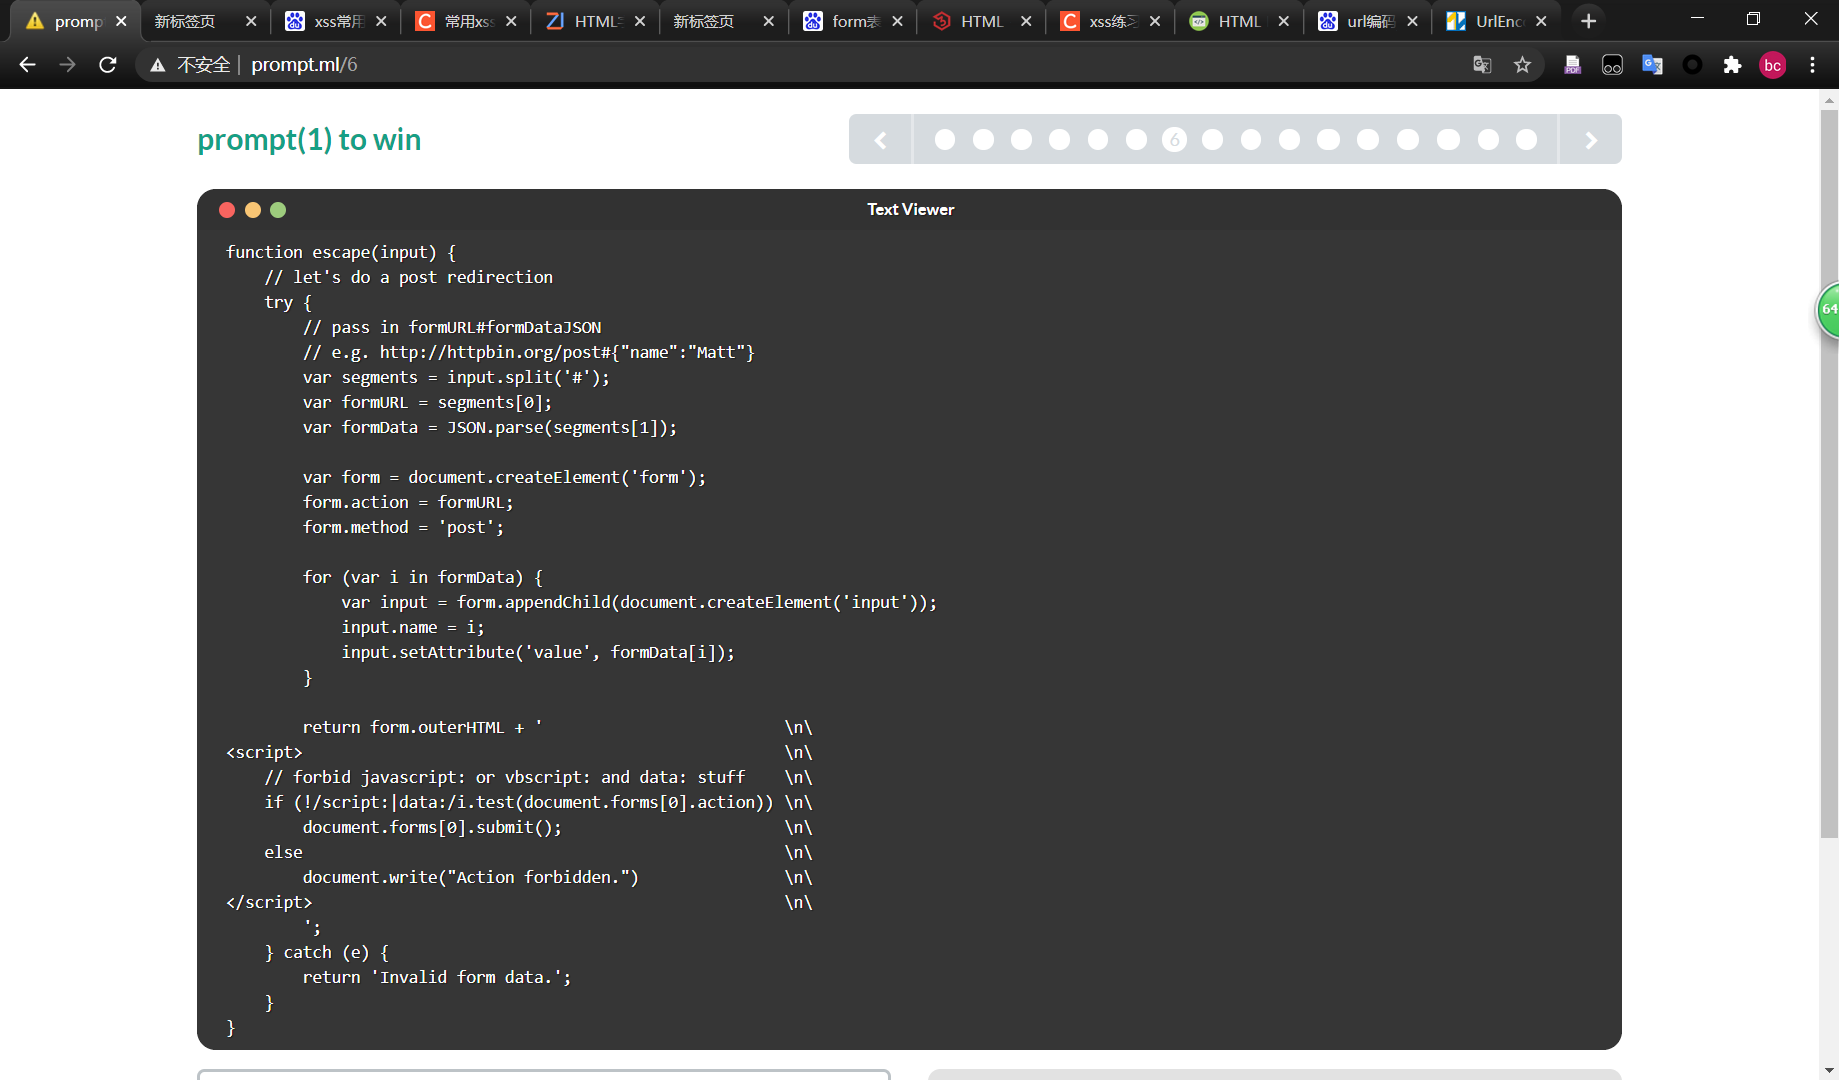This screenshot has width=1839, height=1080.
Task: Close the 'xss常用' tab
Action: 381,21
